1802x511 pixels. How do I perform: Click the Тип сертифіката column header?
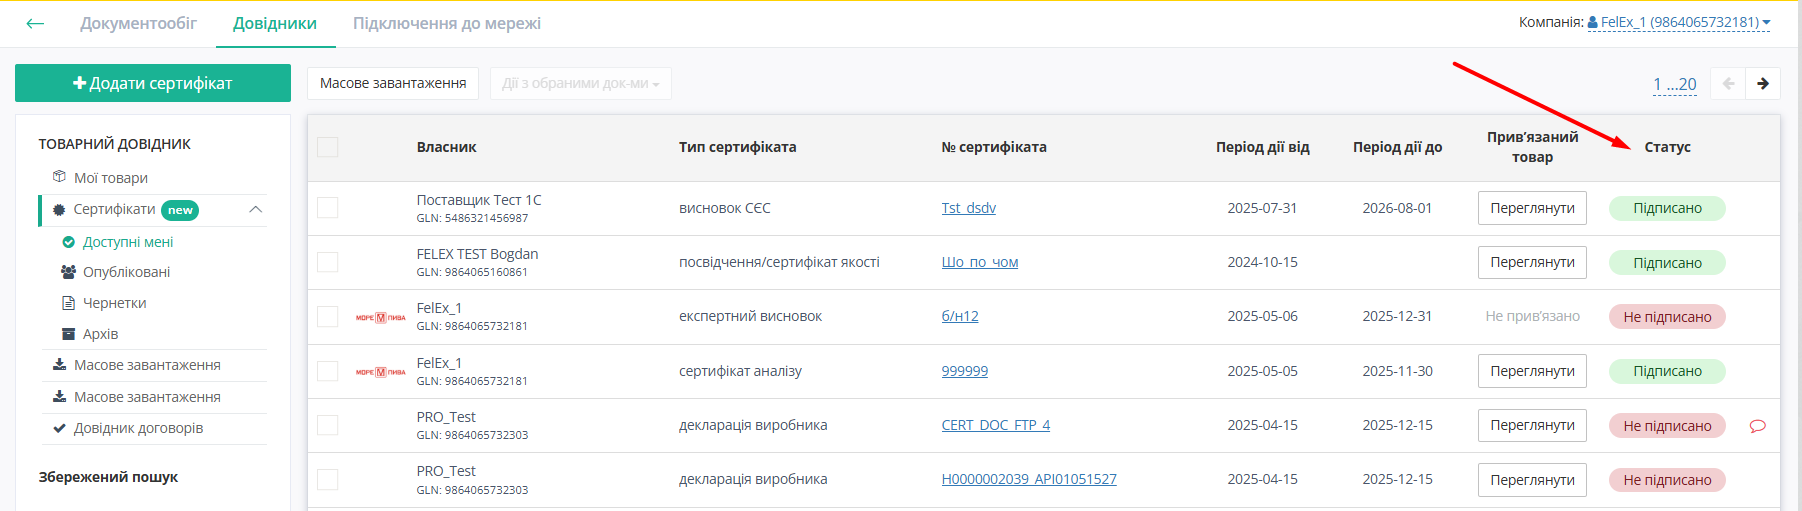pyautogui.click(x=738, y=147)
